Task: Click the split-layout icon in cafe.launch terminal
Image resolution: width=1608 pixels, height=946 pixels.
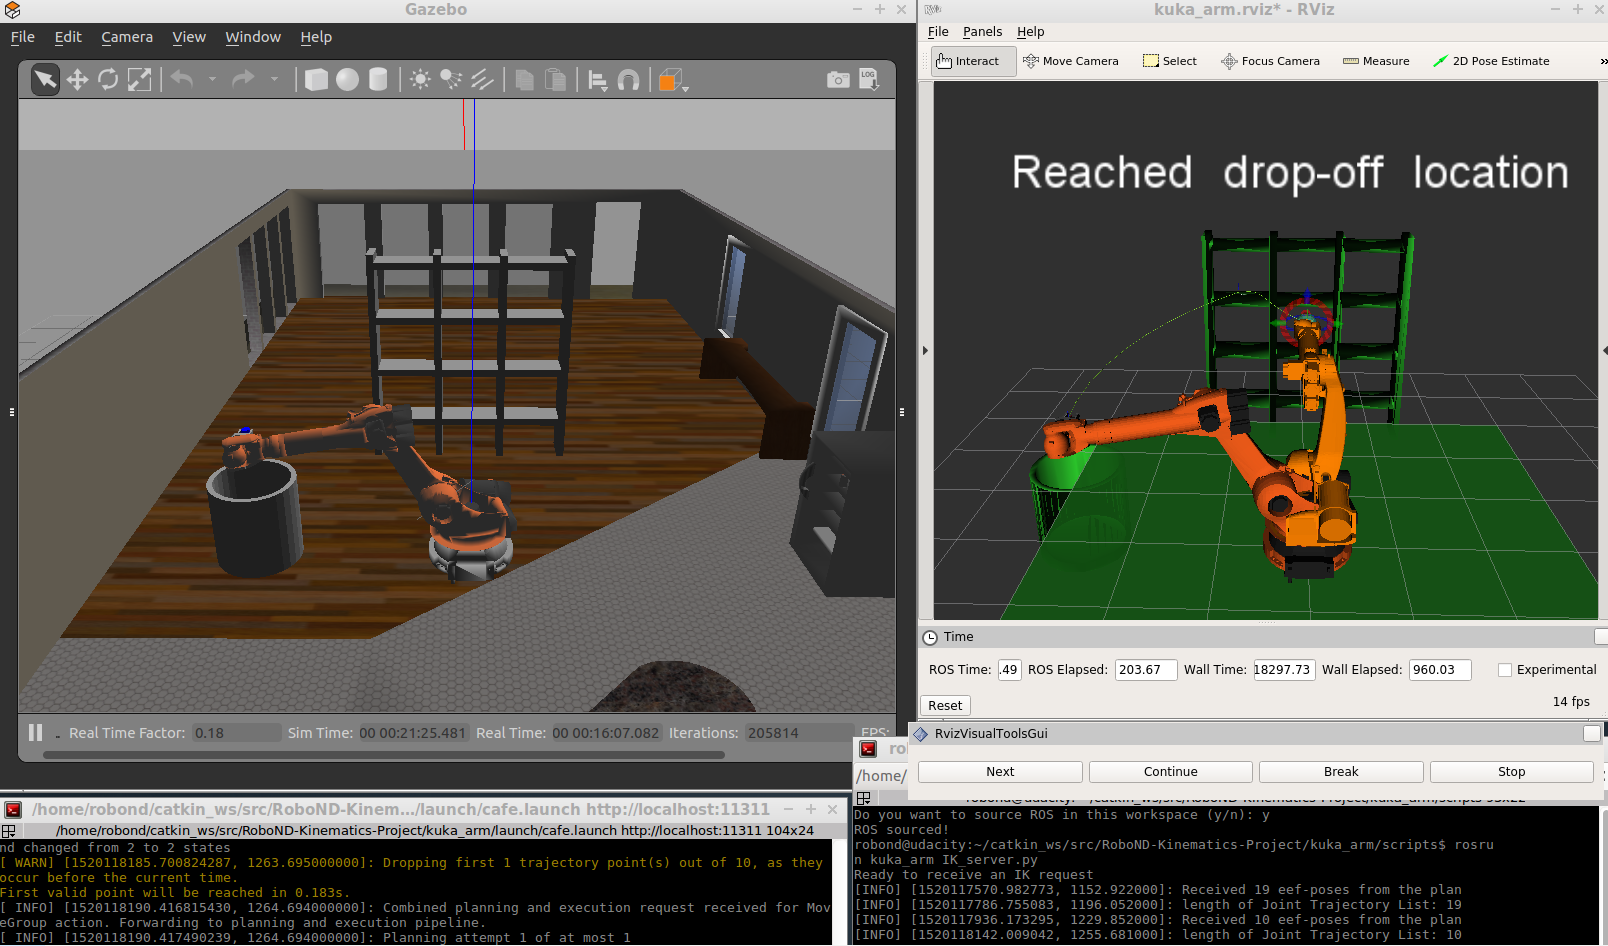Action: [x=9, y=831]
